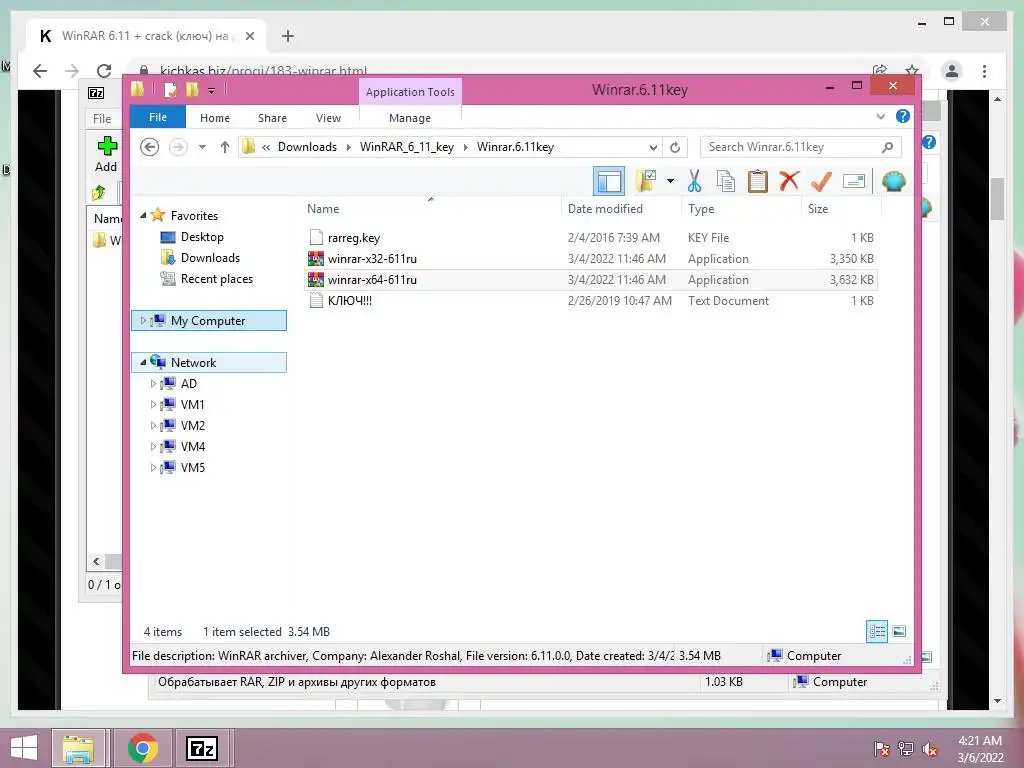Expand the ribbon with the chevron arrow
The height and width of the screenshot is (768, 1024).
point(880,116)
